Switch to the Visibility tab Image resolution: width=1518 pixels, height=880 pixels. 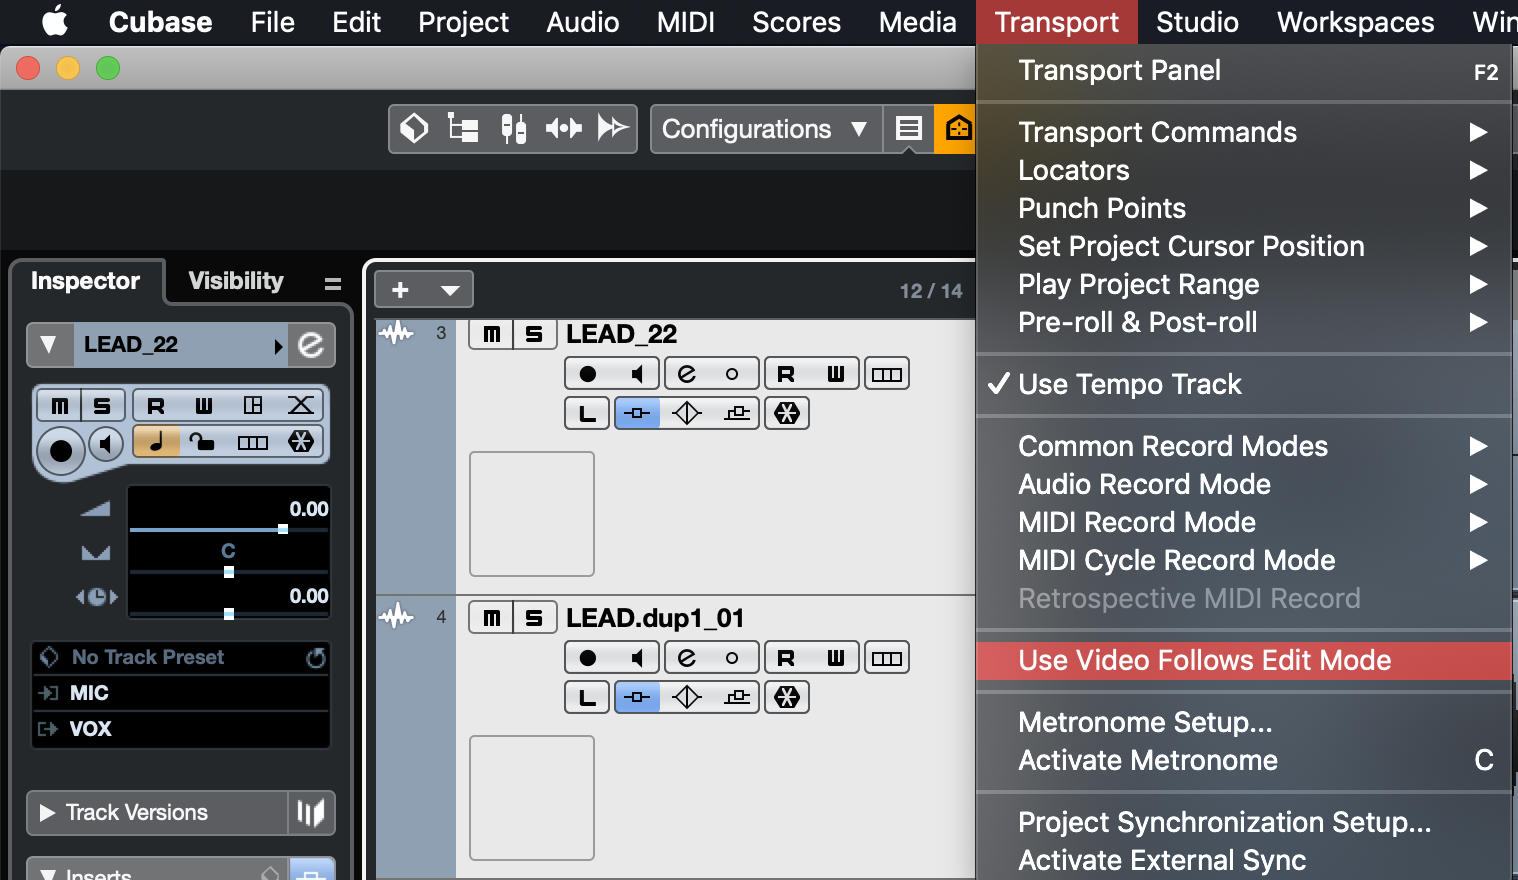[x=236, y=281]
